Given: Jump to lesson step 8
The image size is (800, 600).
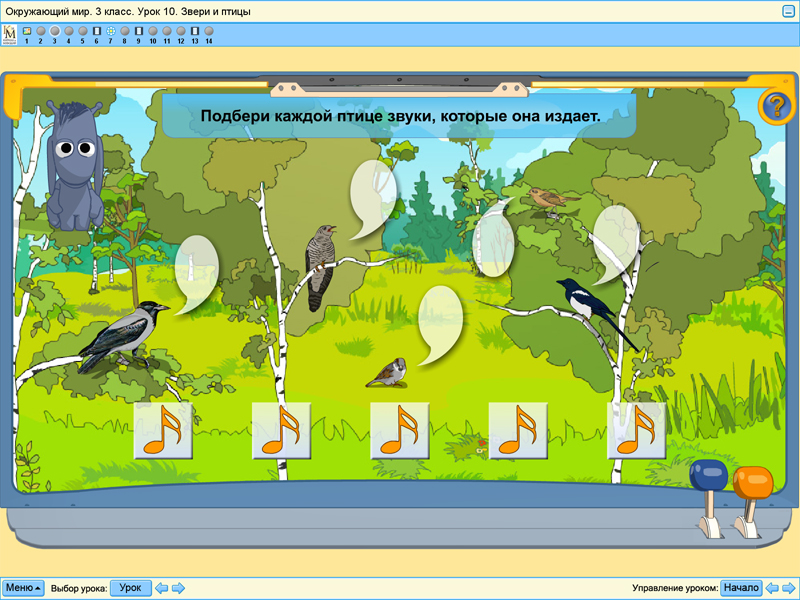Looking at the screenshot, I should (x=124, y=31).
